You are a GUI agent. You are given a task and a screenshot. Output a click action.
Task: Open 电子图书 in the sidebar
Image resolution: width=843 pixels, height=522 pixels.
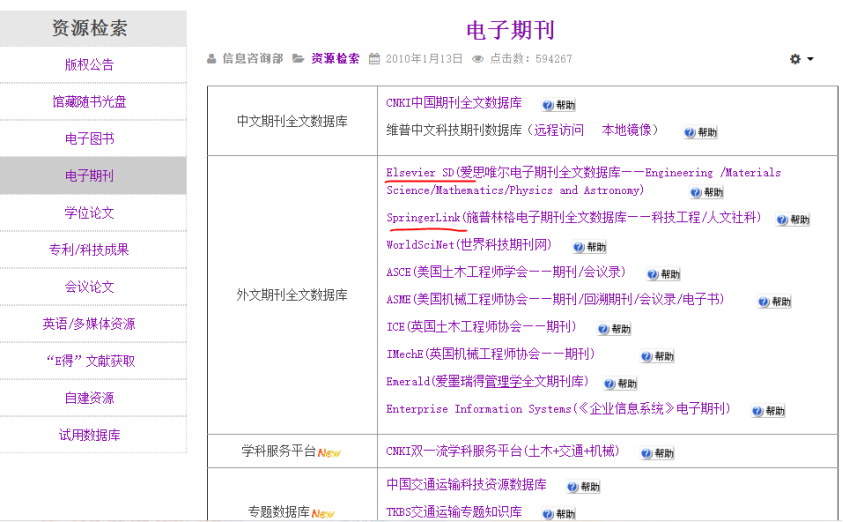point(89,139)
